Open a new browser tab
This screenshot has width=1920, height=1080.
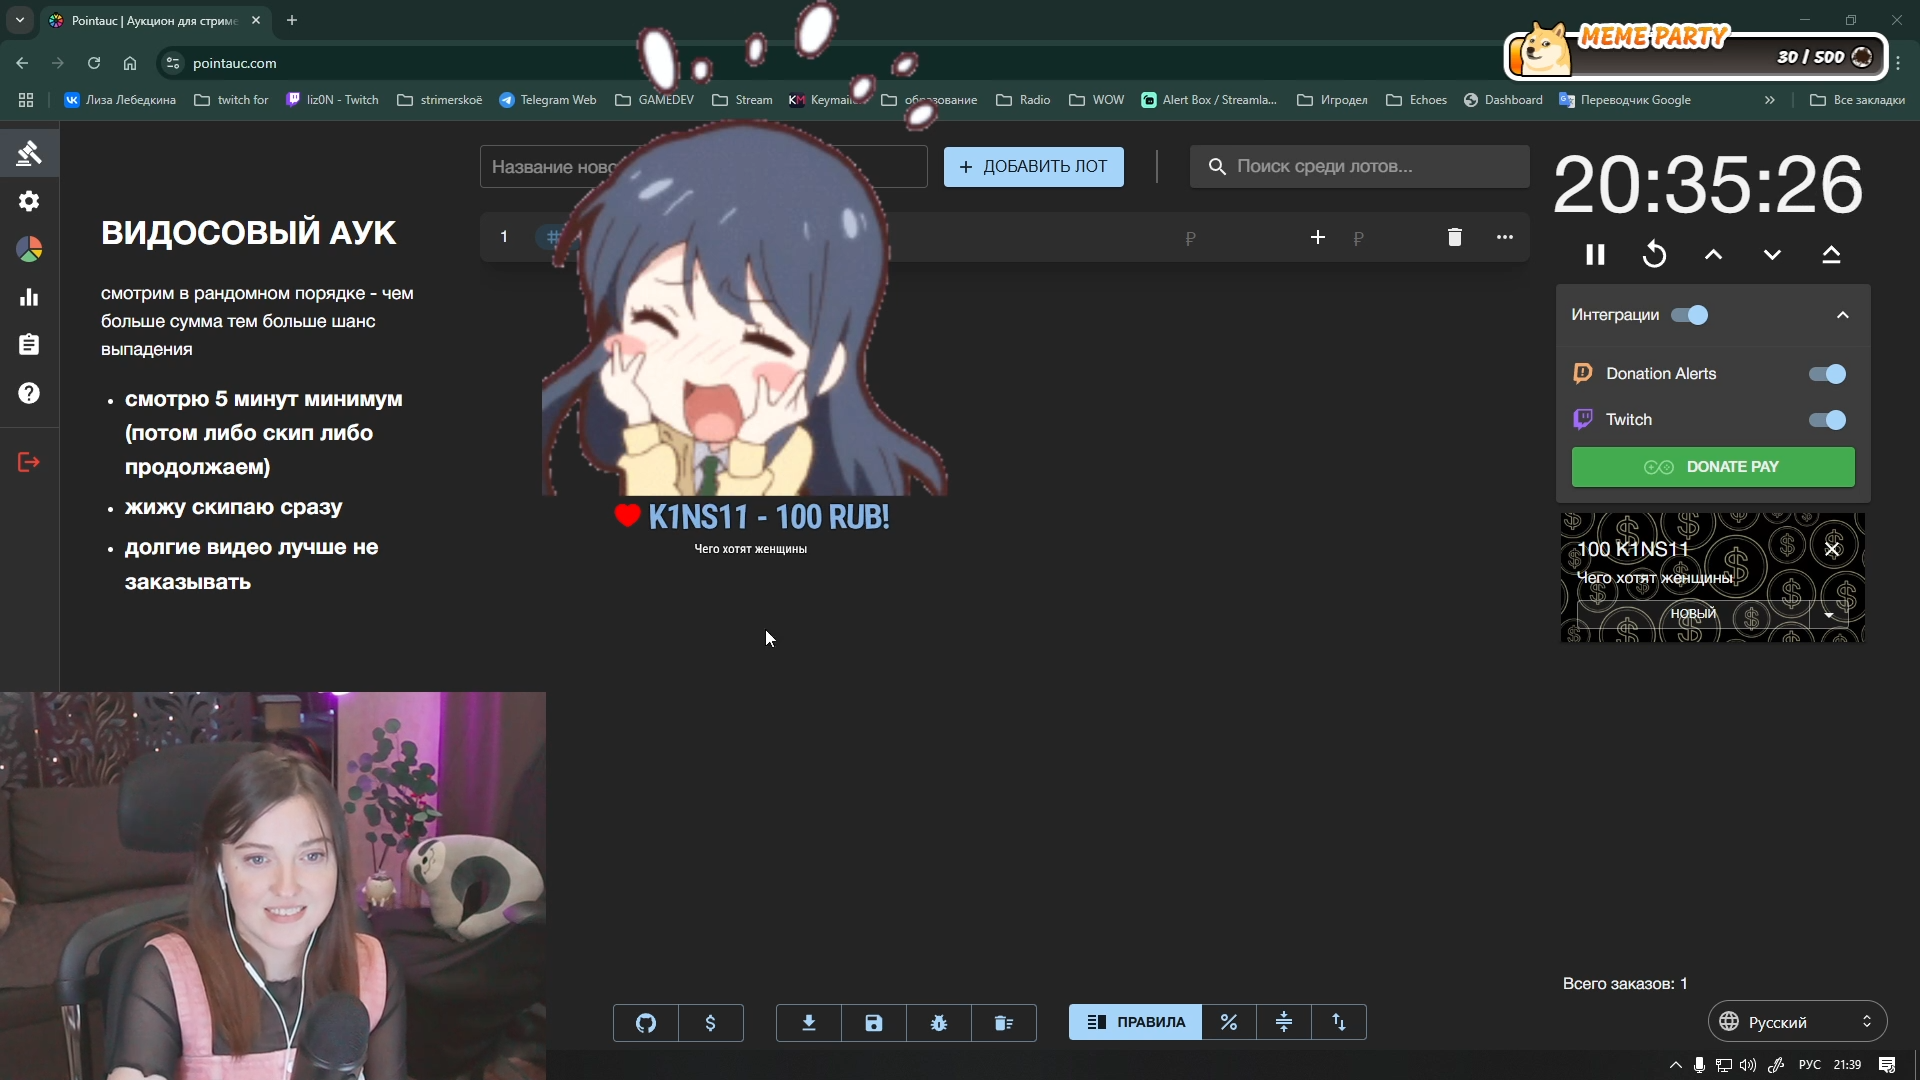[292, 20]
